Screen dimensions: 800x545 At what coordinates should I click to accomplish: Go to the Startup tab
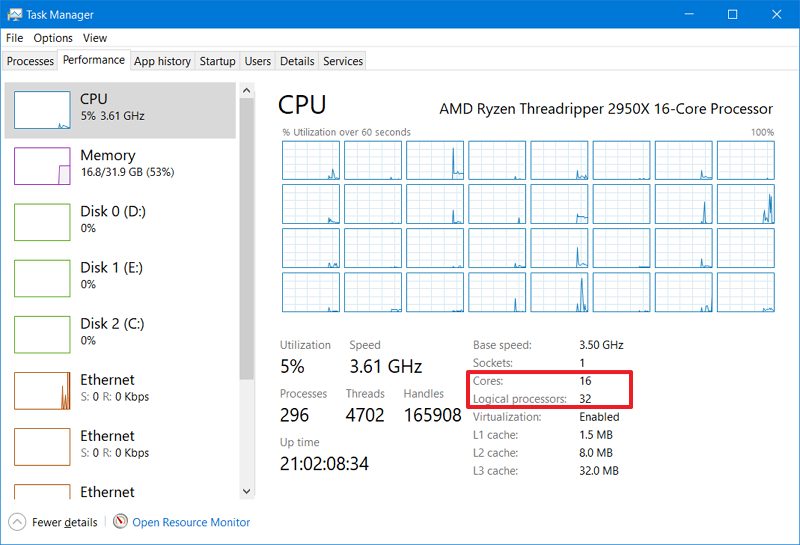[x=217, y=61]
